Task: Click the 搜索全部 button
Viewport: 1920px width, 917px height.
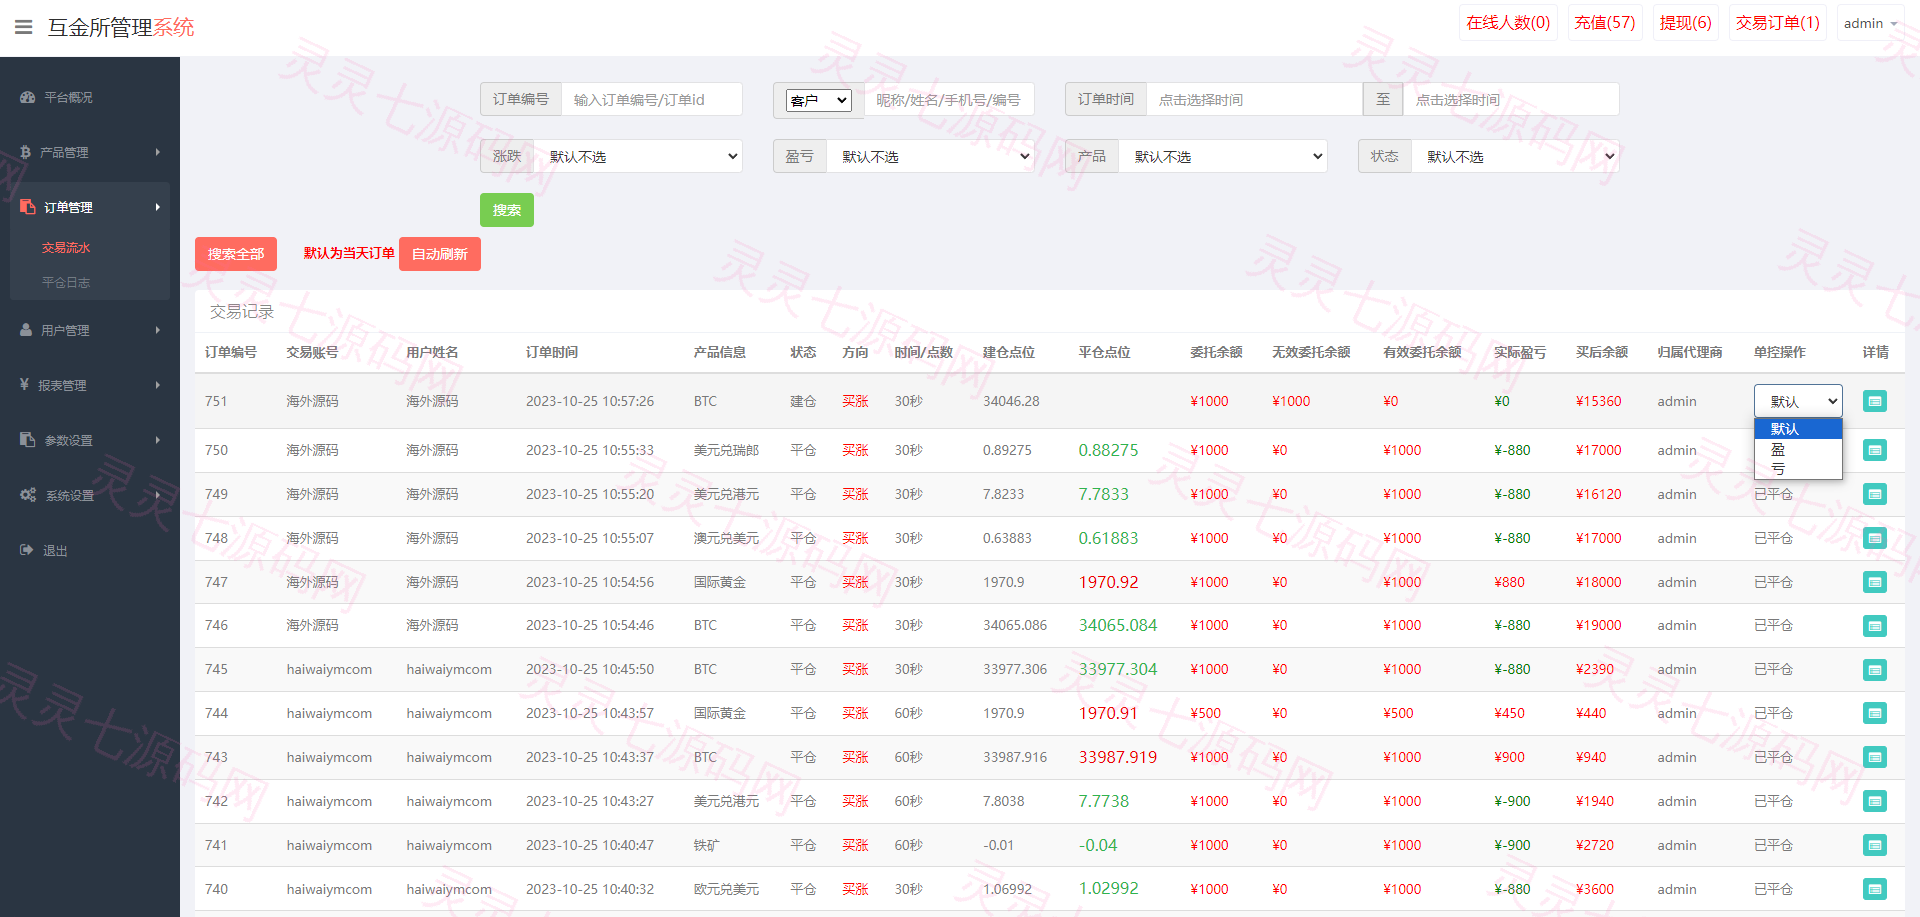Action: coord(236,254)
